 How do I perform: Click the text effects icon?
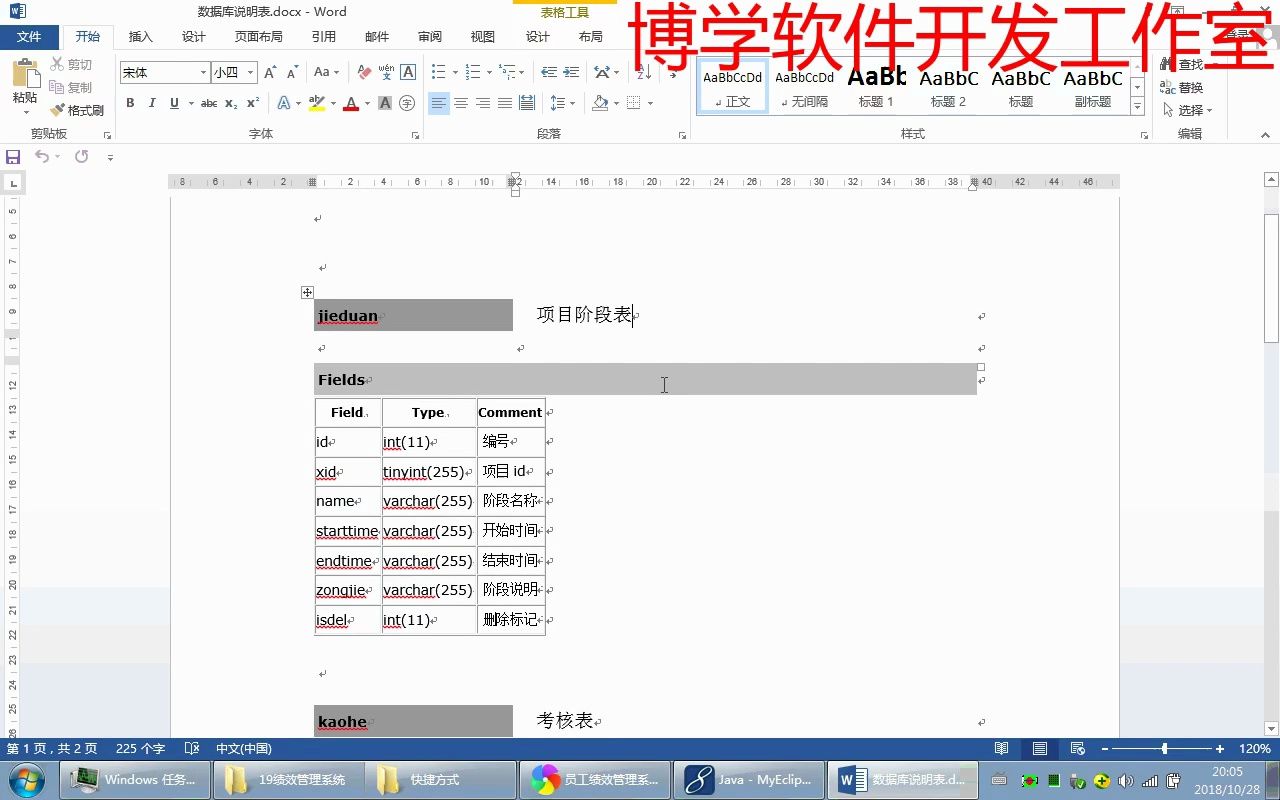pyautogui.click(x=284, y=103)
